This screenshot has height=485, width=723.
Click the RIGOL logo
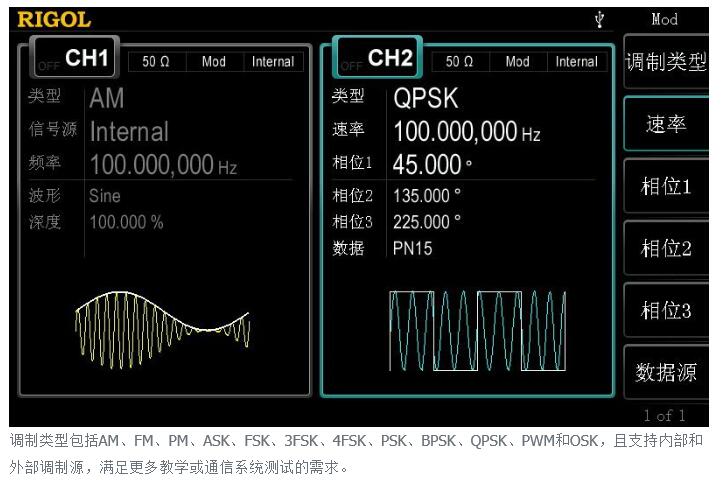(54, 19)
